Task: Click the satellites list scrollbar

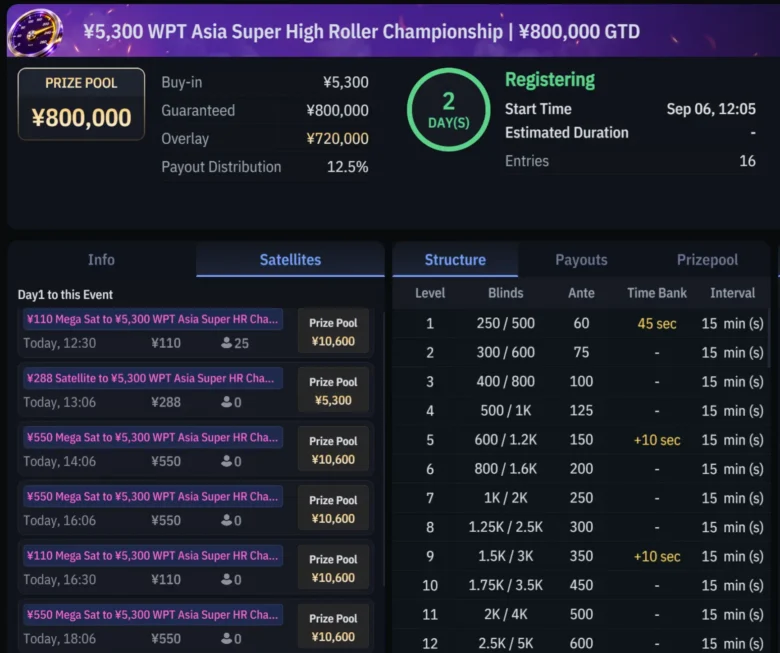Action: tap(385, 448)
